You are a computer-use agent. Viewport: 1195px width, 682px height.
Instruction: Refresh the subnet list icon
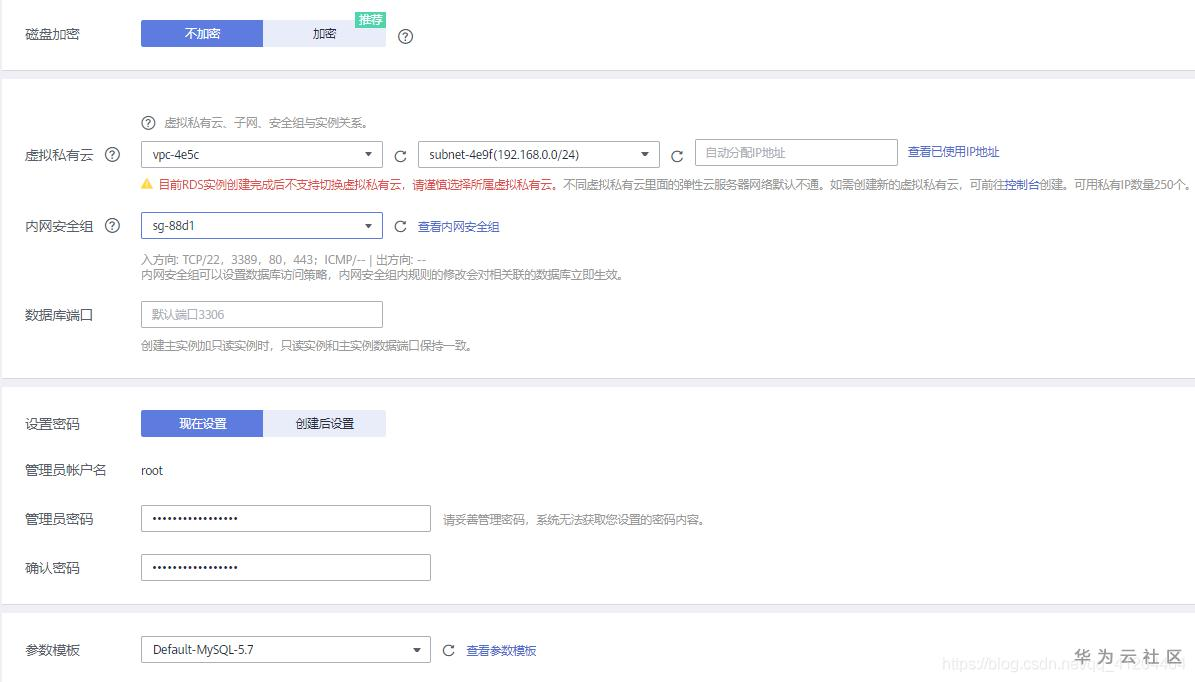click(x=677, y=156)
